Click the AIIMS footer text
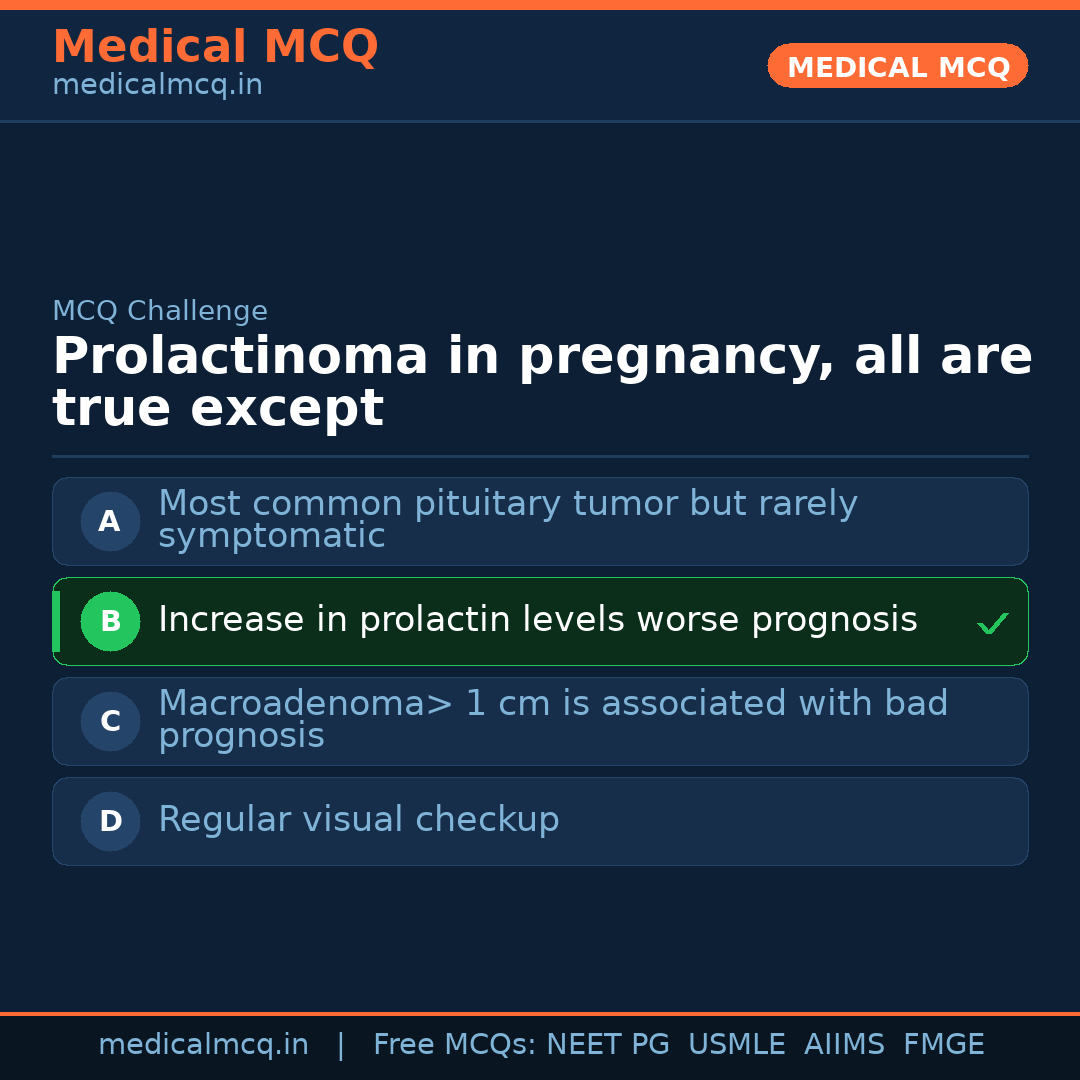 tap(844, 1045)
